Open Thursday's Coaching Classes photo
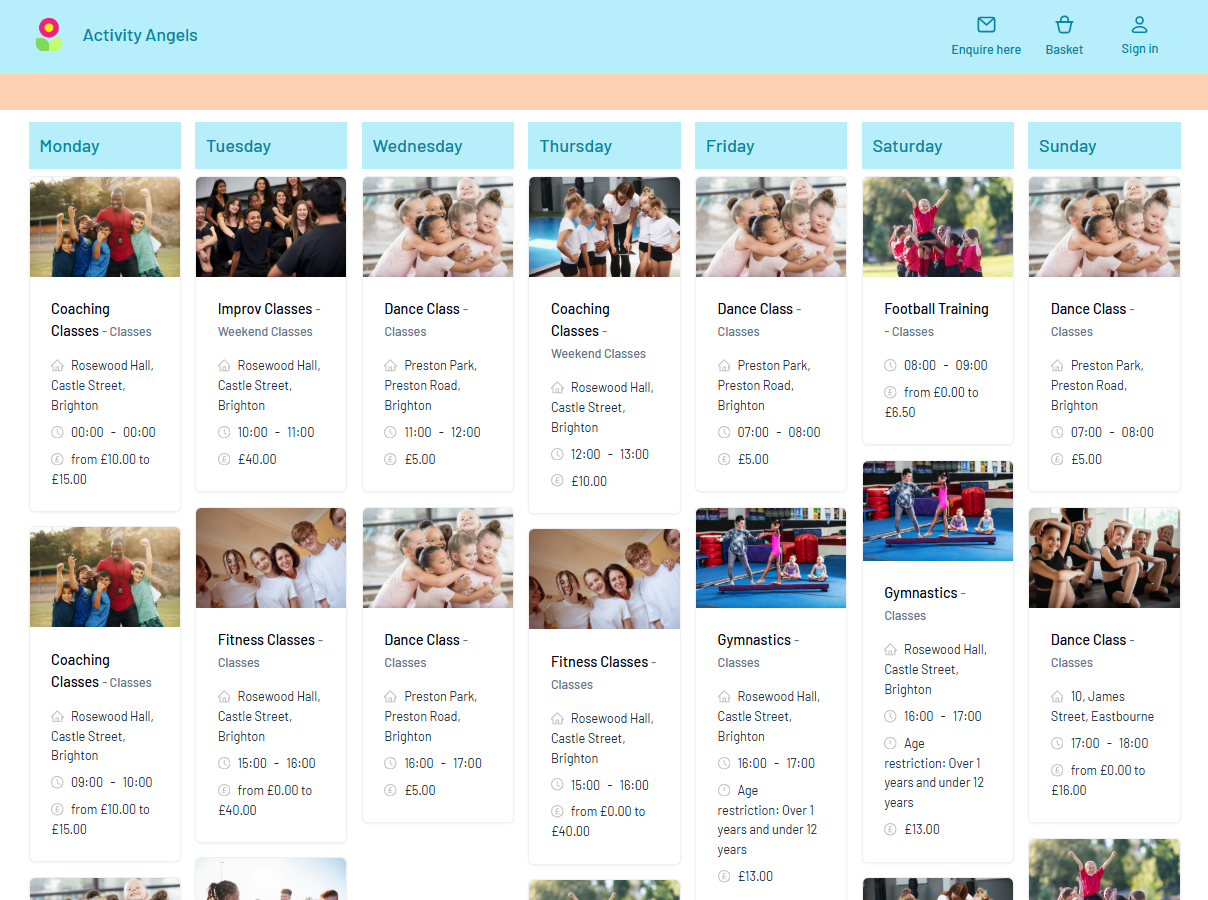 click(604, 227)
